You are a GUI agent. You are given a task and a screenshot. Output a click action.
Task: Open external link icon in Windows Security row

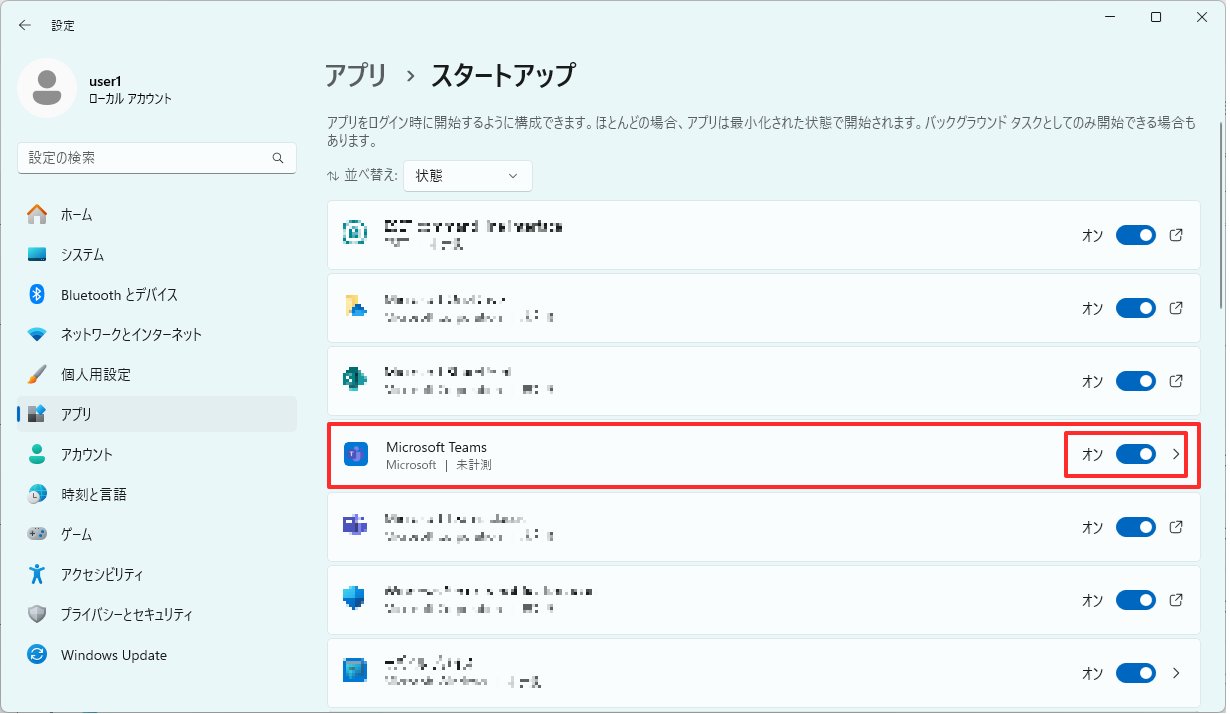1177,600
